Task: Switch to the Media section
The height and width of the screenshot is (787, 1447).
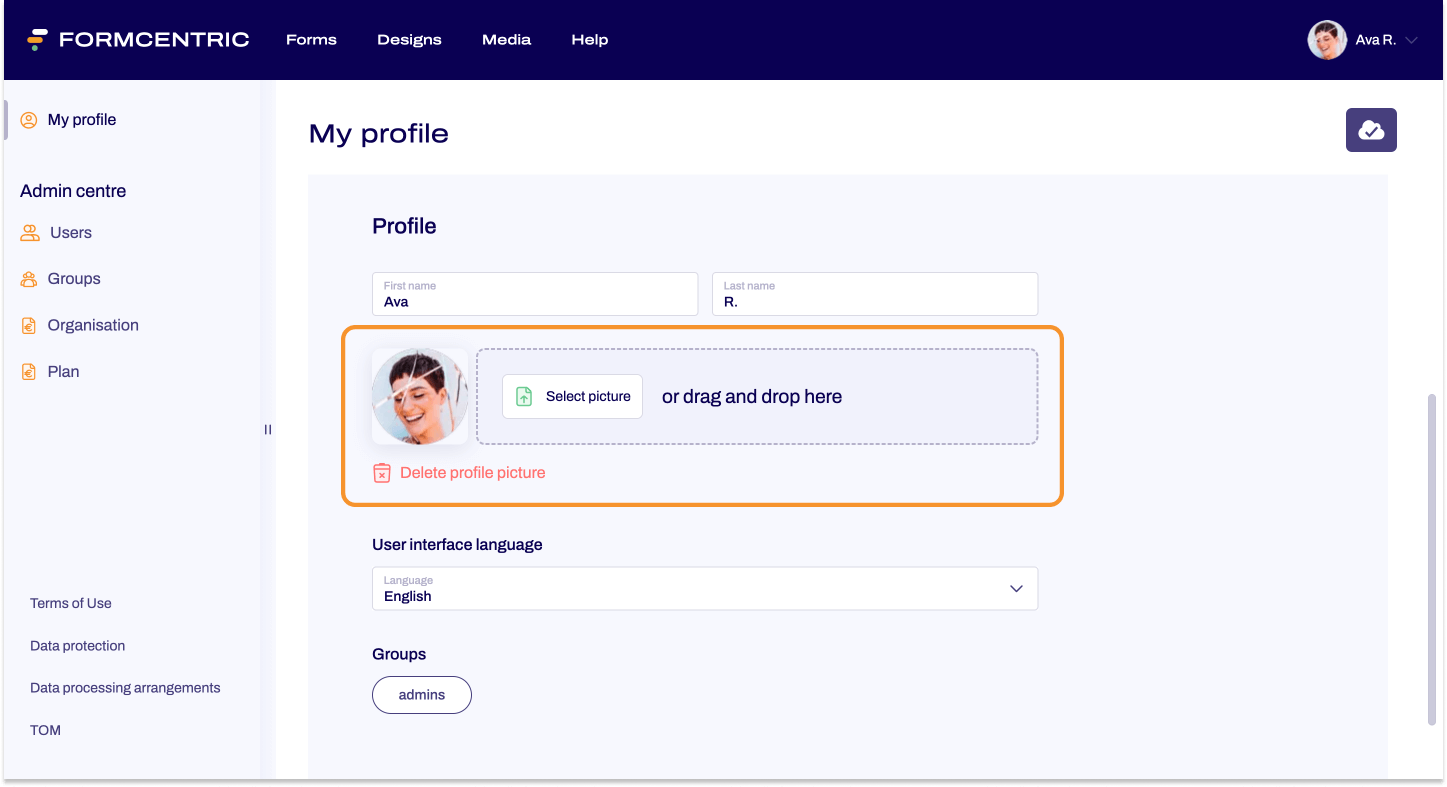Action: point(506,40)
